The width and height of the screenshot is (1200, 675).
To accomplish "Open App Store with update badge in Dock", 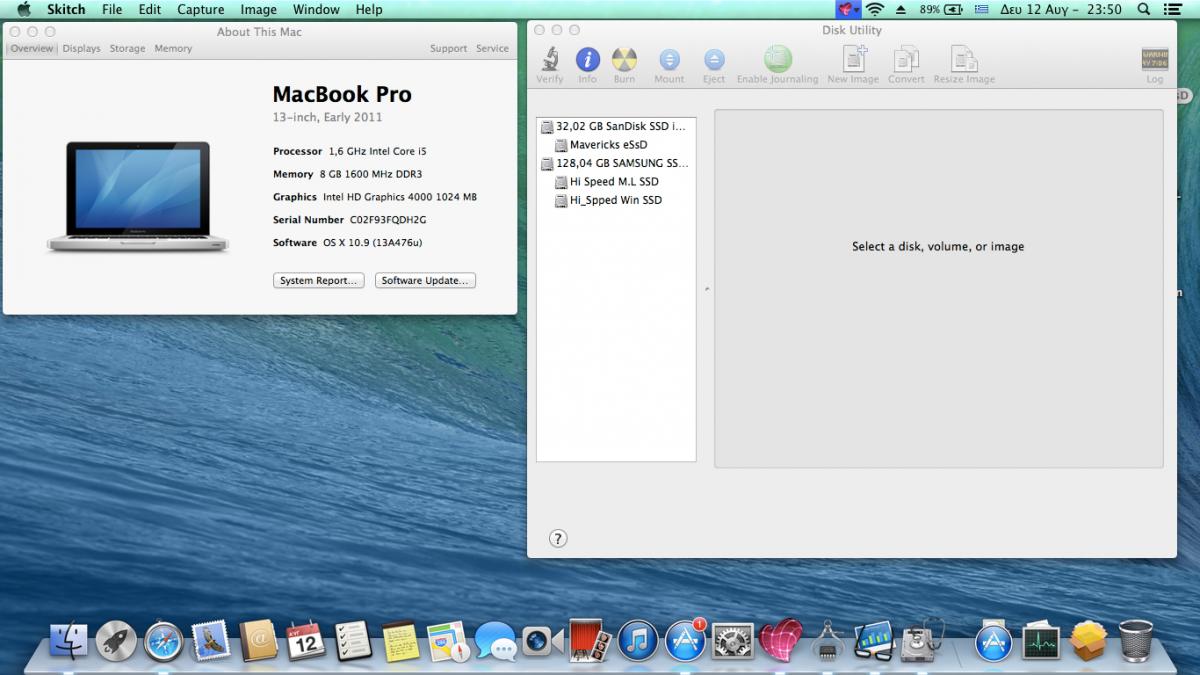I will [x=685, y=641].
